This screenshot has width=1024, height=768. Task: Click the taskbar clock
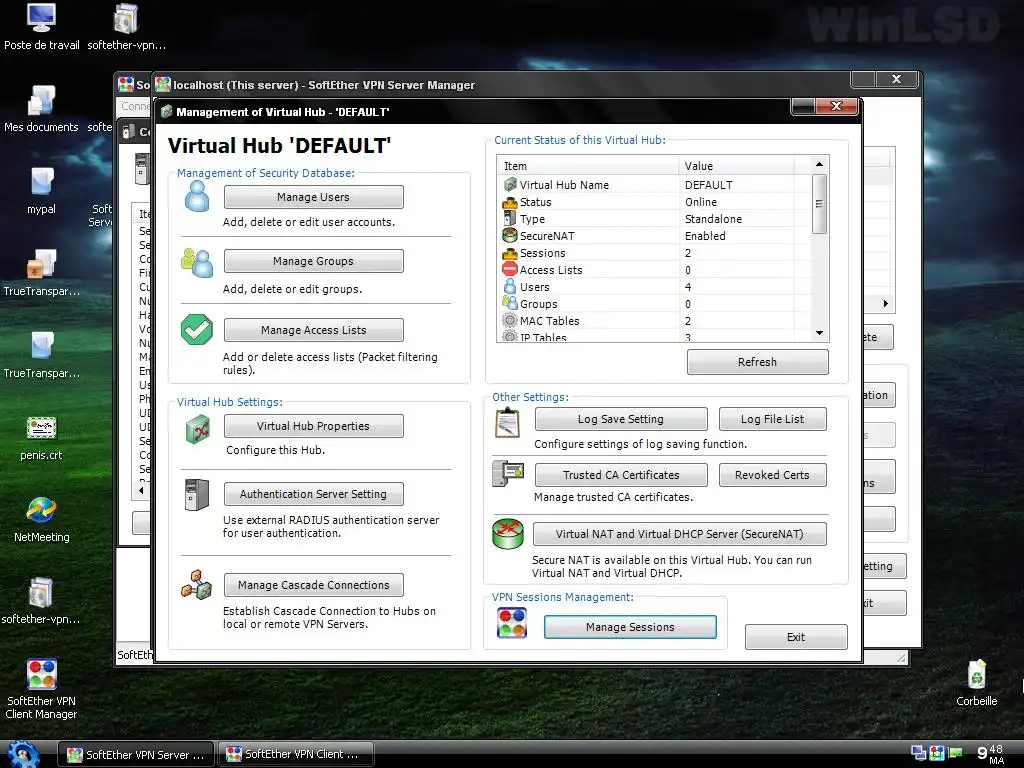(991, 754)
